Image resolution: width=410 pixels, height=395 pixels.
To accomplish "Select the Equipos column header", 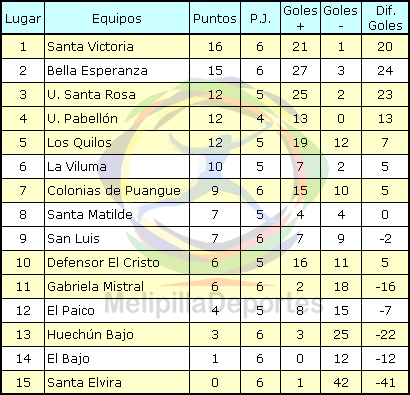I will 117,18.
